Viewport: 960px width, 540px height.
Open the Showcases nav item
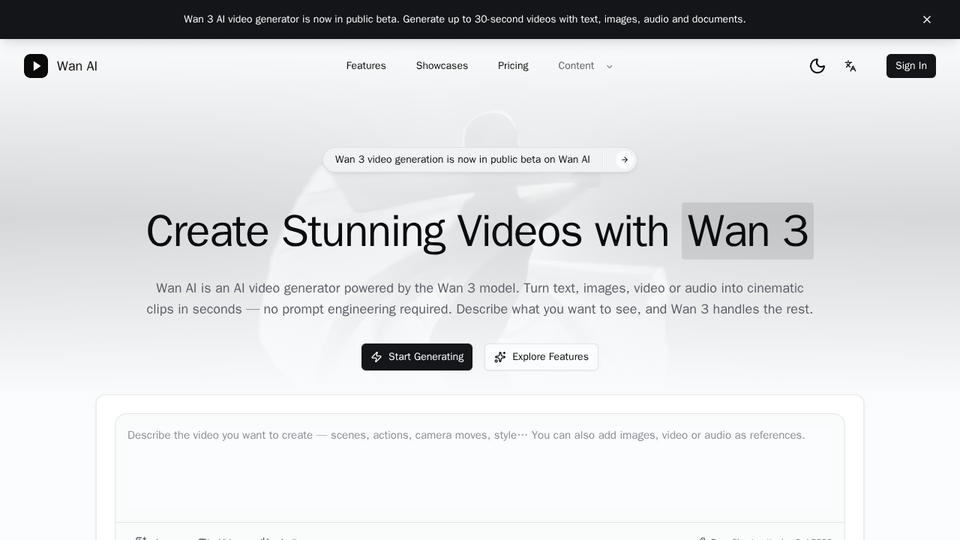pyautogui.click(x=442, y=66)
